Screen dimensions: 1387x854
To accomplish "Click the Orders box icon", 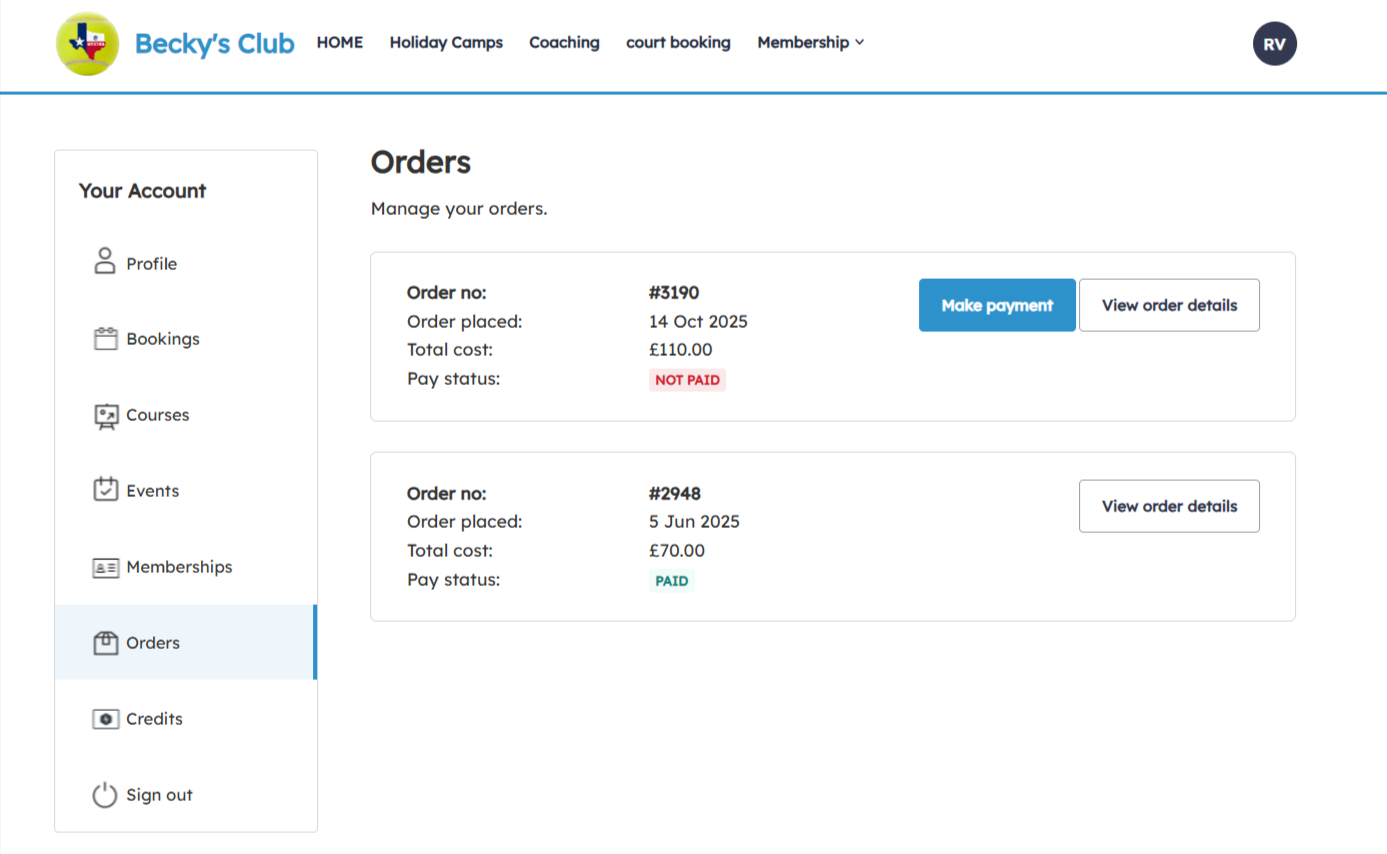I will point(105,643).
